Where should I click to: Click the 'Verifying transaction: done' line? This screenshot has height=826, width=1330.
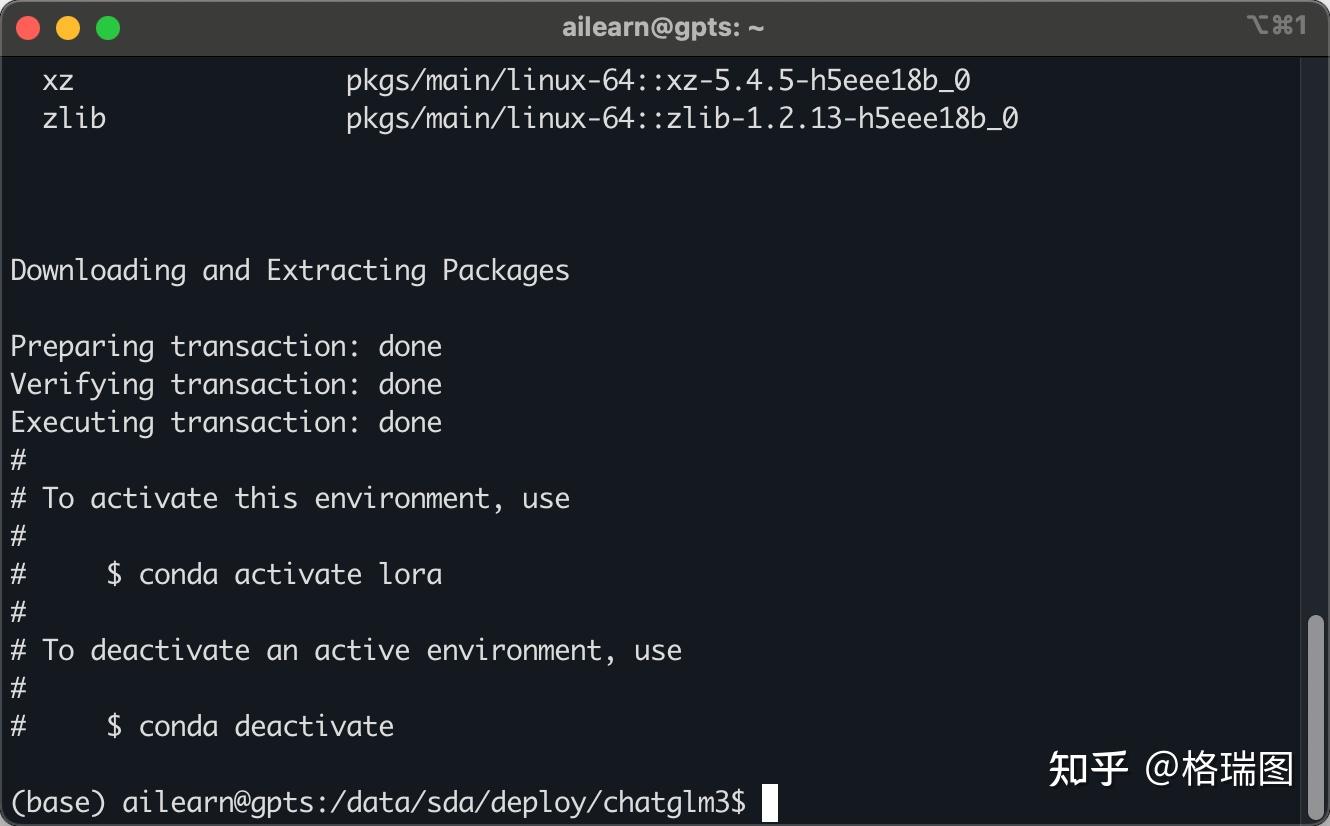point(226,385)
